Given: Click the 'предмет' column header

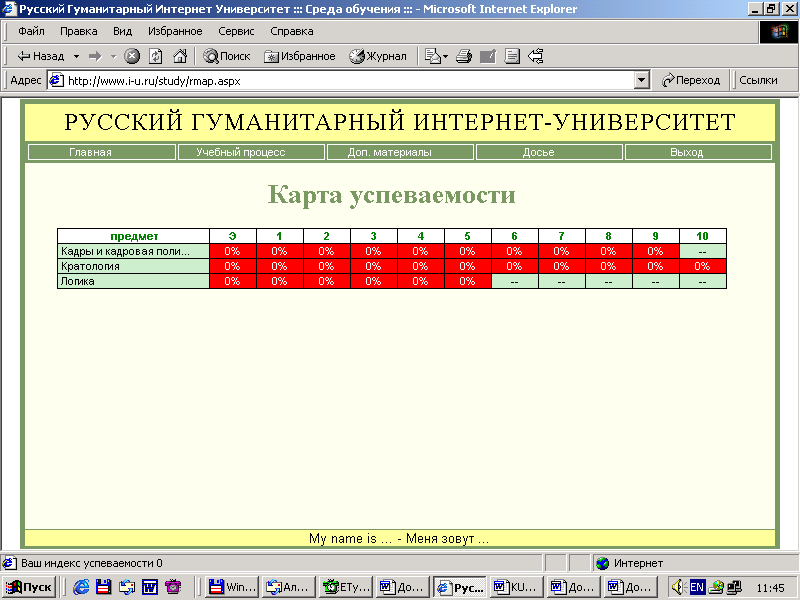Looking at the screenshot, I should pos(134,236).
